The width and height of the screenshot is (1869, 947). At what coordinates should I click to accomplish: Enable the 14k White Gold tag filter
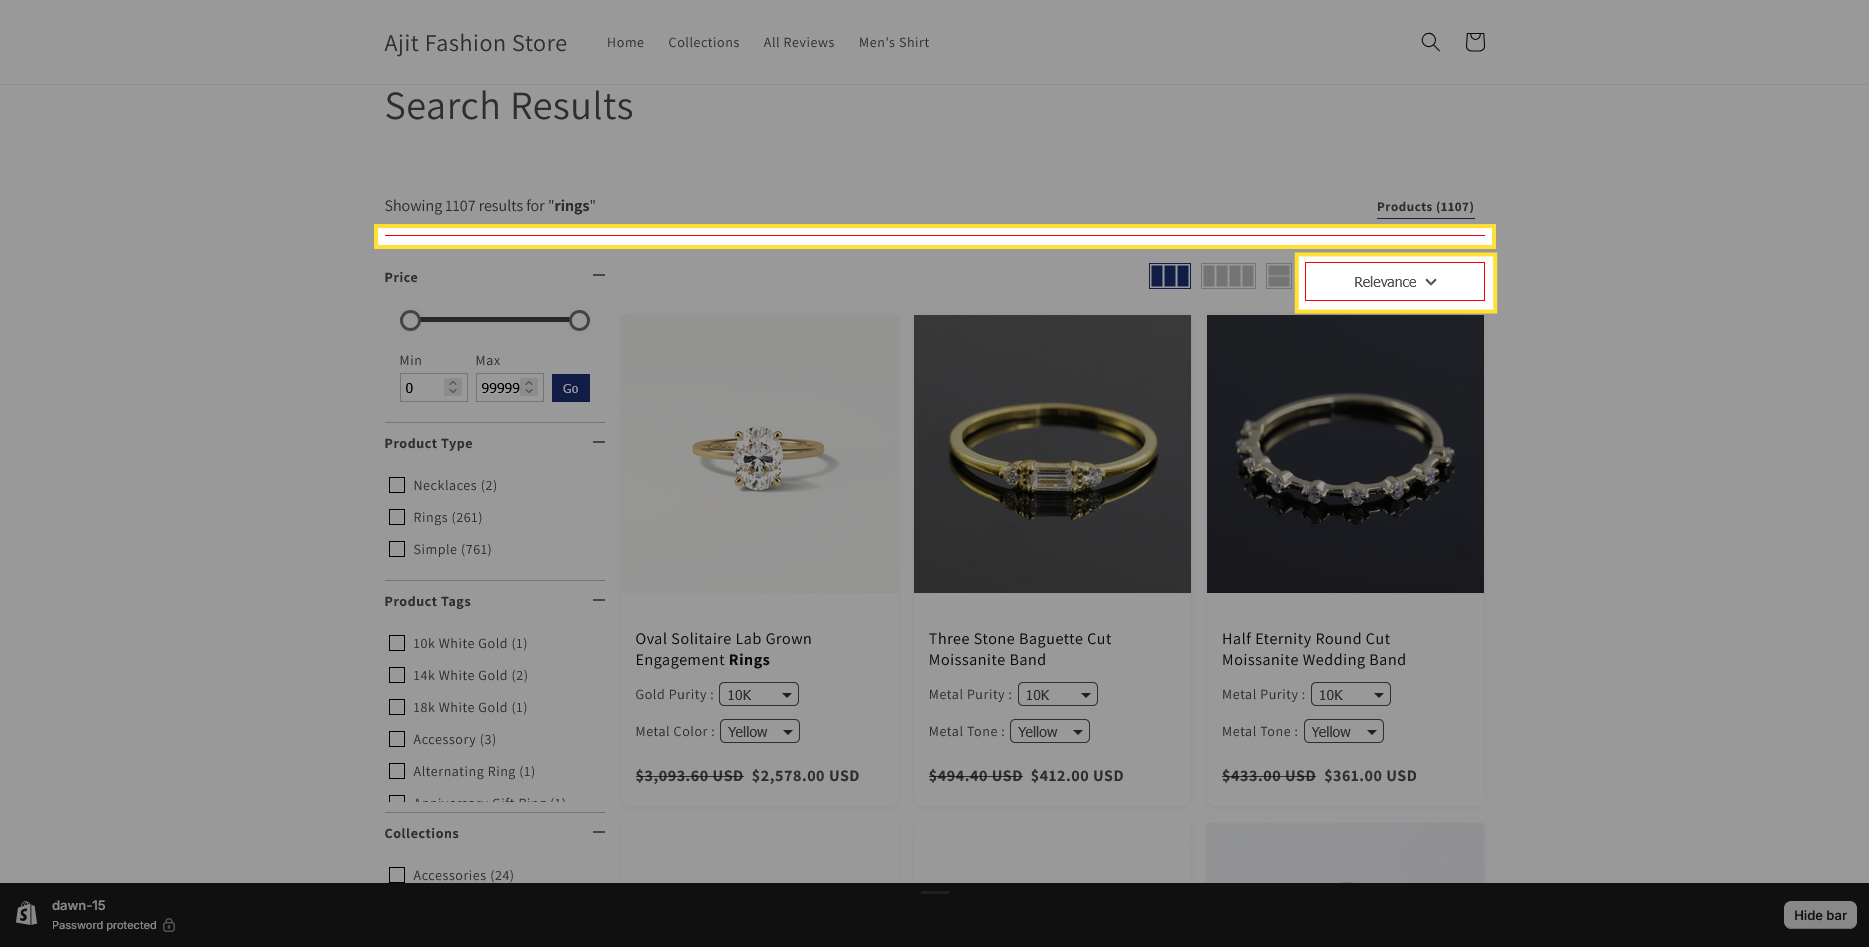coord(397,675)
